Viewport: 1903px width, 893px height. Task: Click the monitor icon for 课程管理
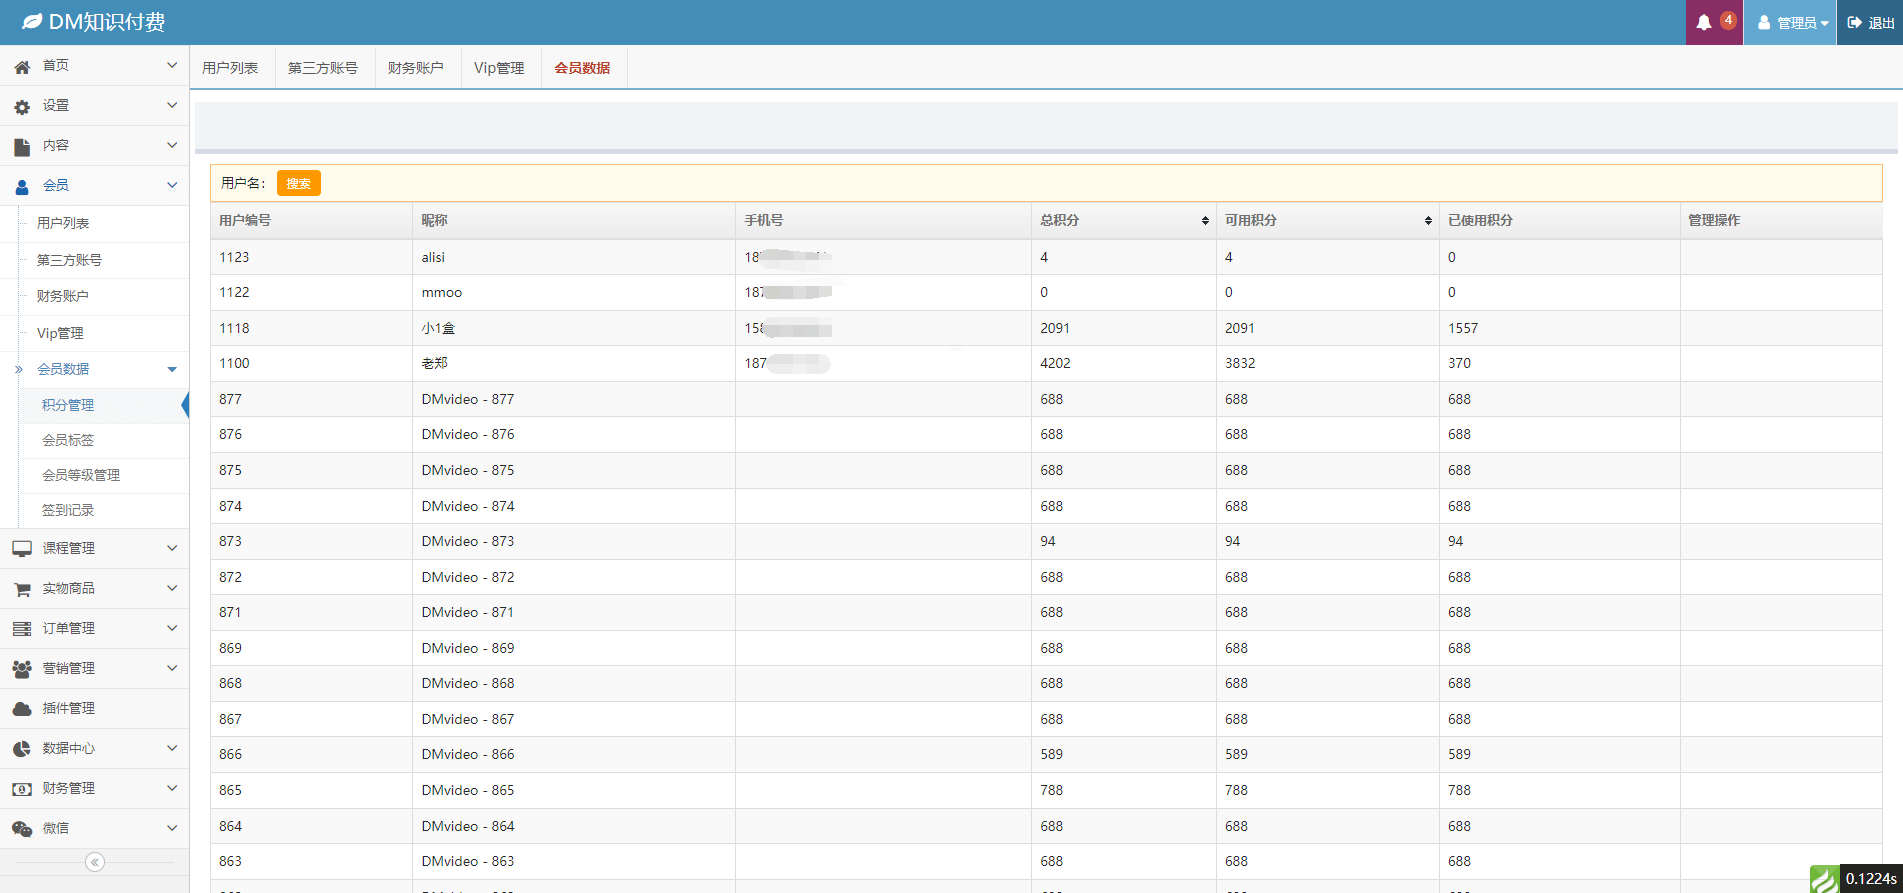coord(22,549)
